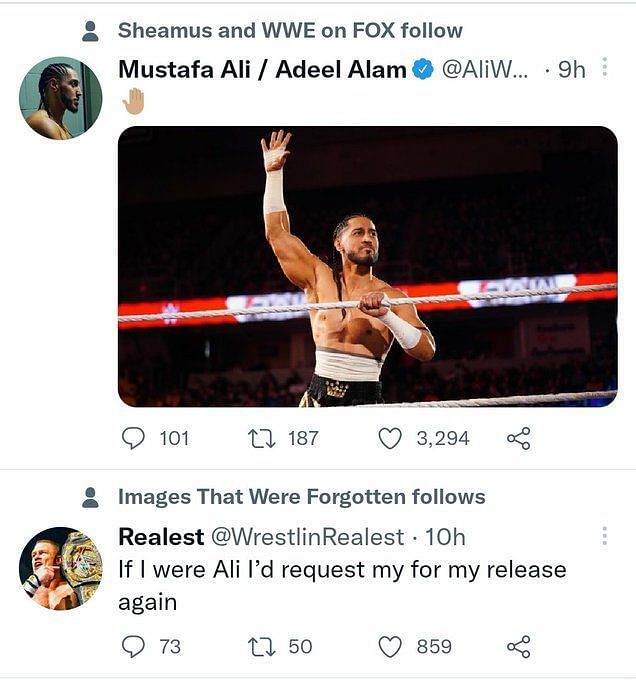The height and width of the screenshot is (680, 636).
Task: Open the @WrestlinRealest handle link
Action: click(307, 537)
